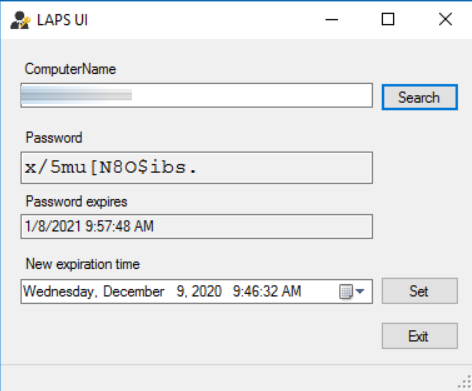
Task: Minimize the LAPS UI window
Action: coord(331,20)
